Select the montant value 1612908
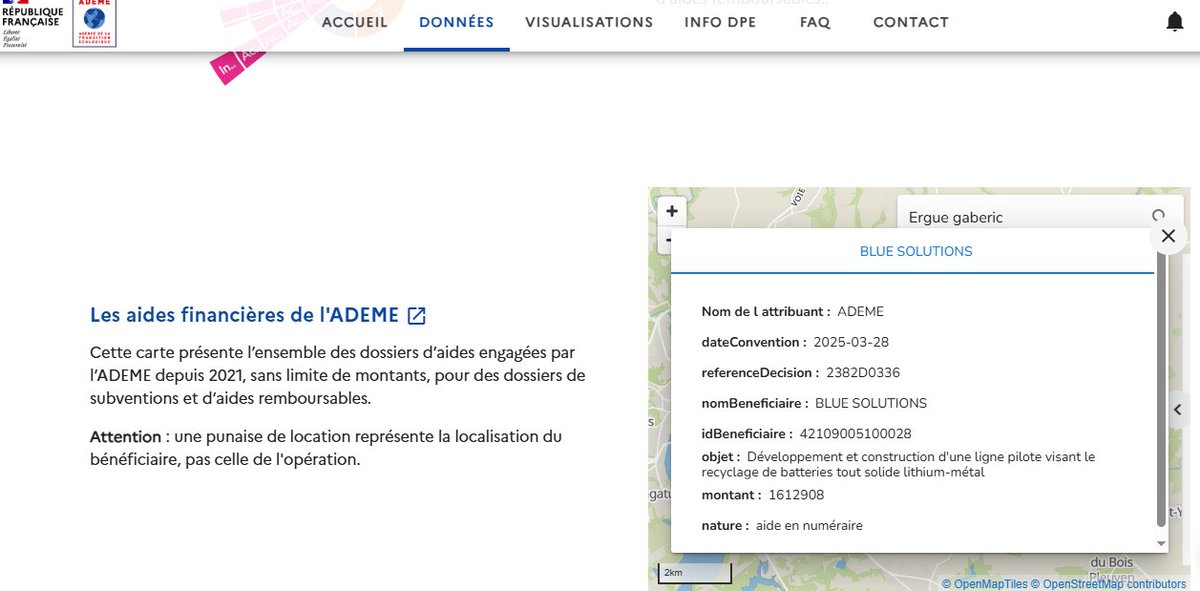The width and height of the screenshot is (1200, 591). 796,495
